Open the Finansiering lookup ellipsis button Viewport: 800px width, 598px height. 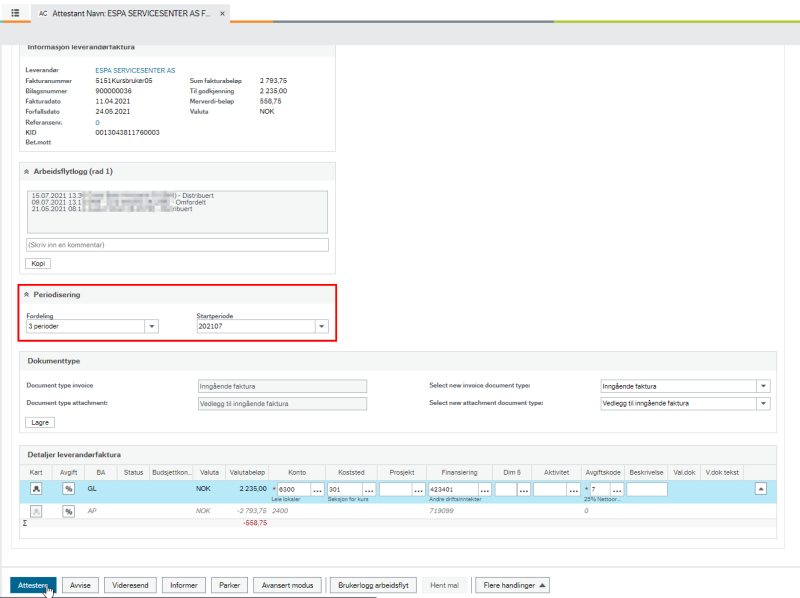pyautogui.click(x=485, y=490)
